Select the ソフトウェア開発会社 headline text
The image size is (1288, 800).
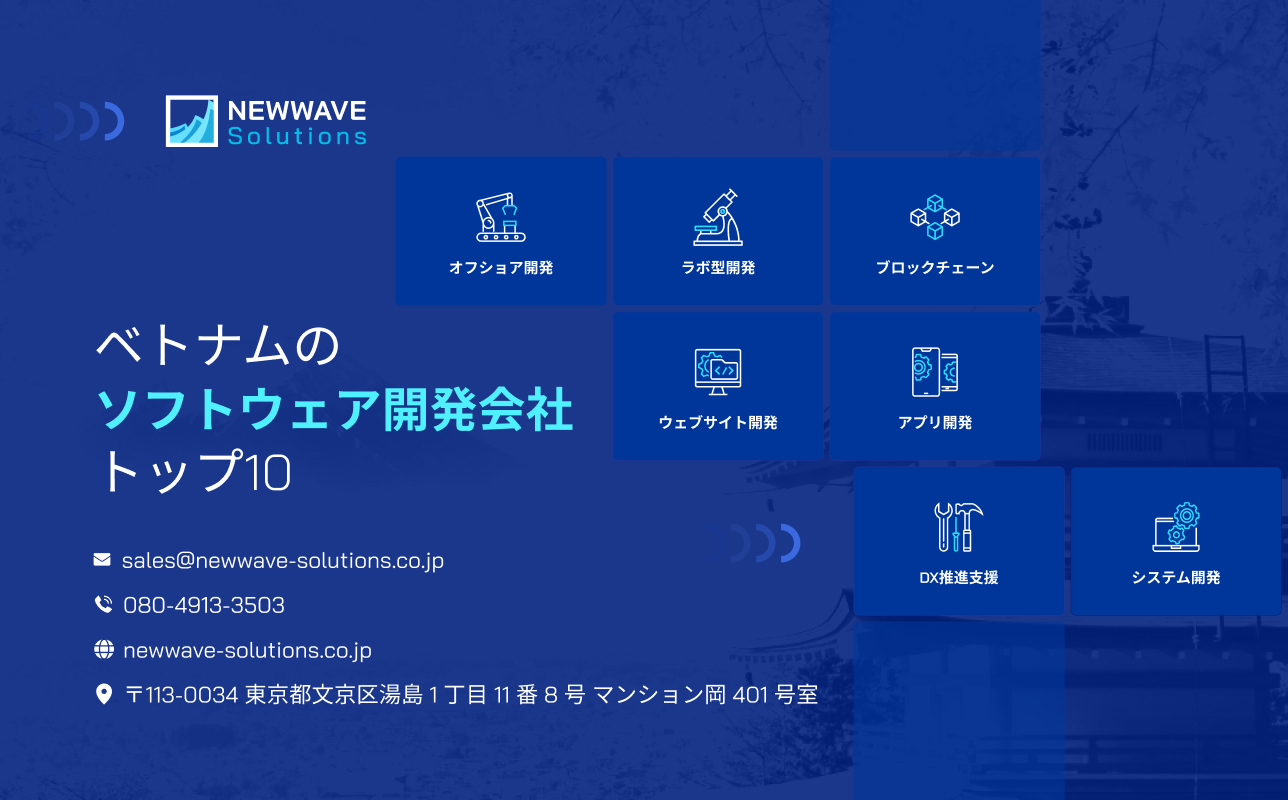(337, 409)
